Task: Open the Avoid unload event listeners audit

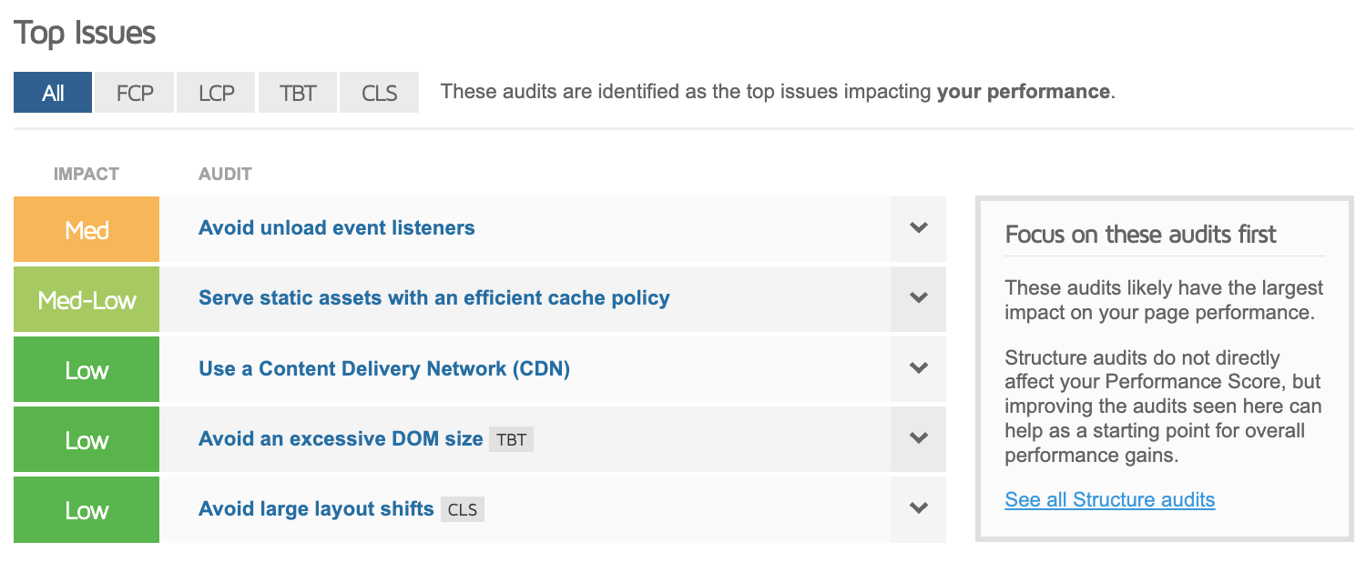Action: coord(336,228)
